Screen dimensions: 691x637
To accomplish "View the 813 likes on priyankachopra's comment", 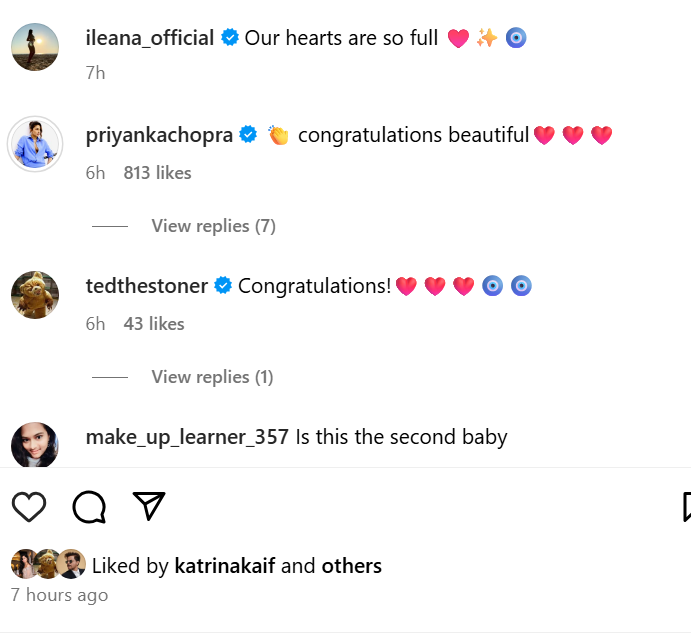I will click(157, 173).
